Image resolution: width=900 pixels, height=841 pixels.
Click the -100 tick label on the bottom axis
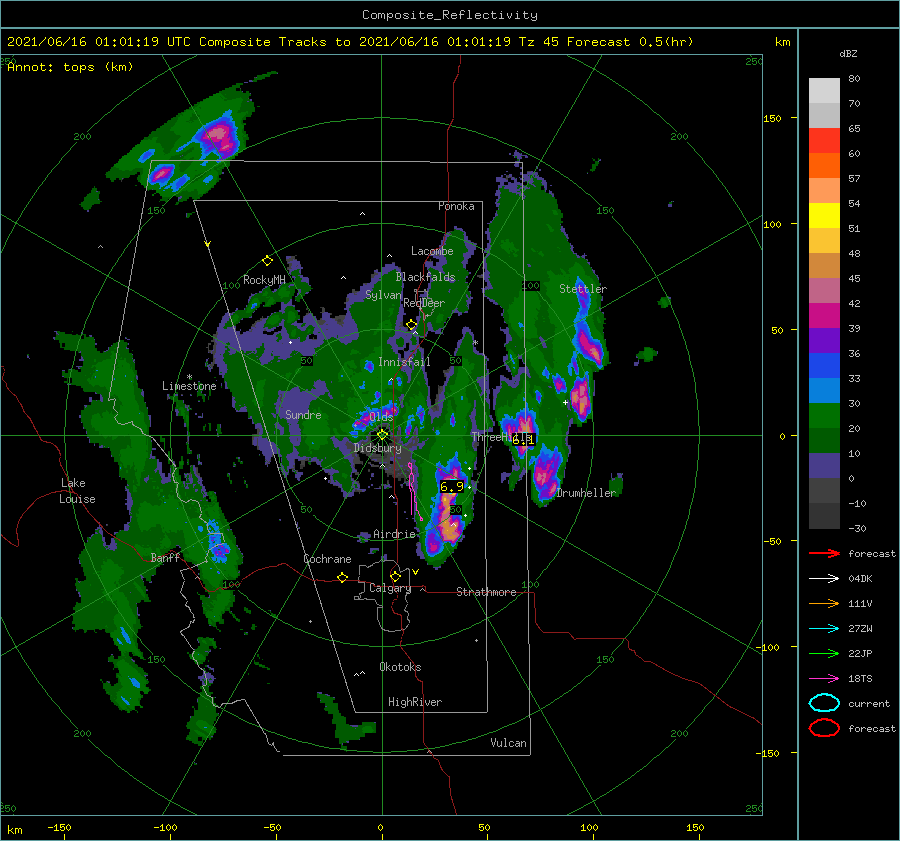pos(165,828)
